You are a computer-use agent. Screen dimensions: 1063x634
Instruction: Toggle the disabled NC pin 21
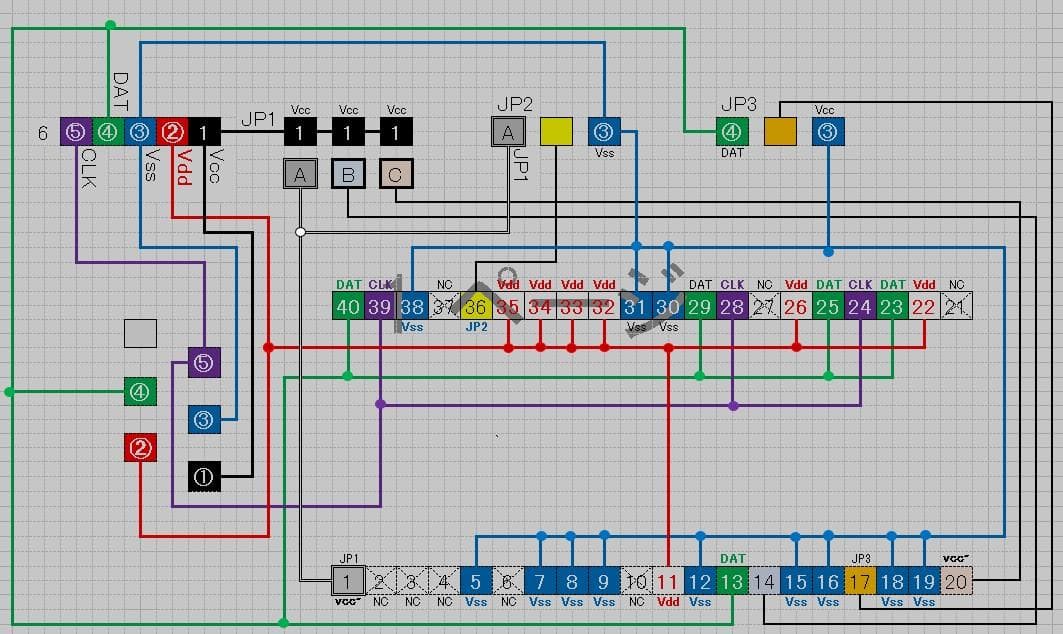(956, 307)
